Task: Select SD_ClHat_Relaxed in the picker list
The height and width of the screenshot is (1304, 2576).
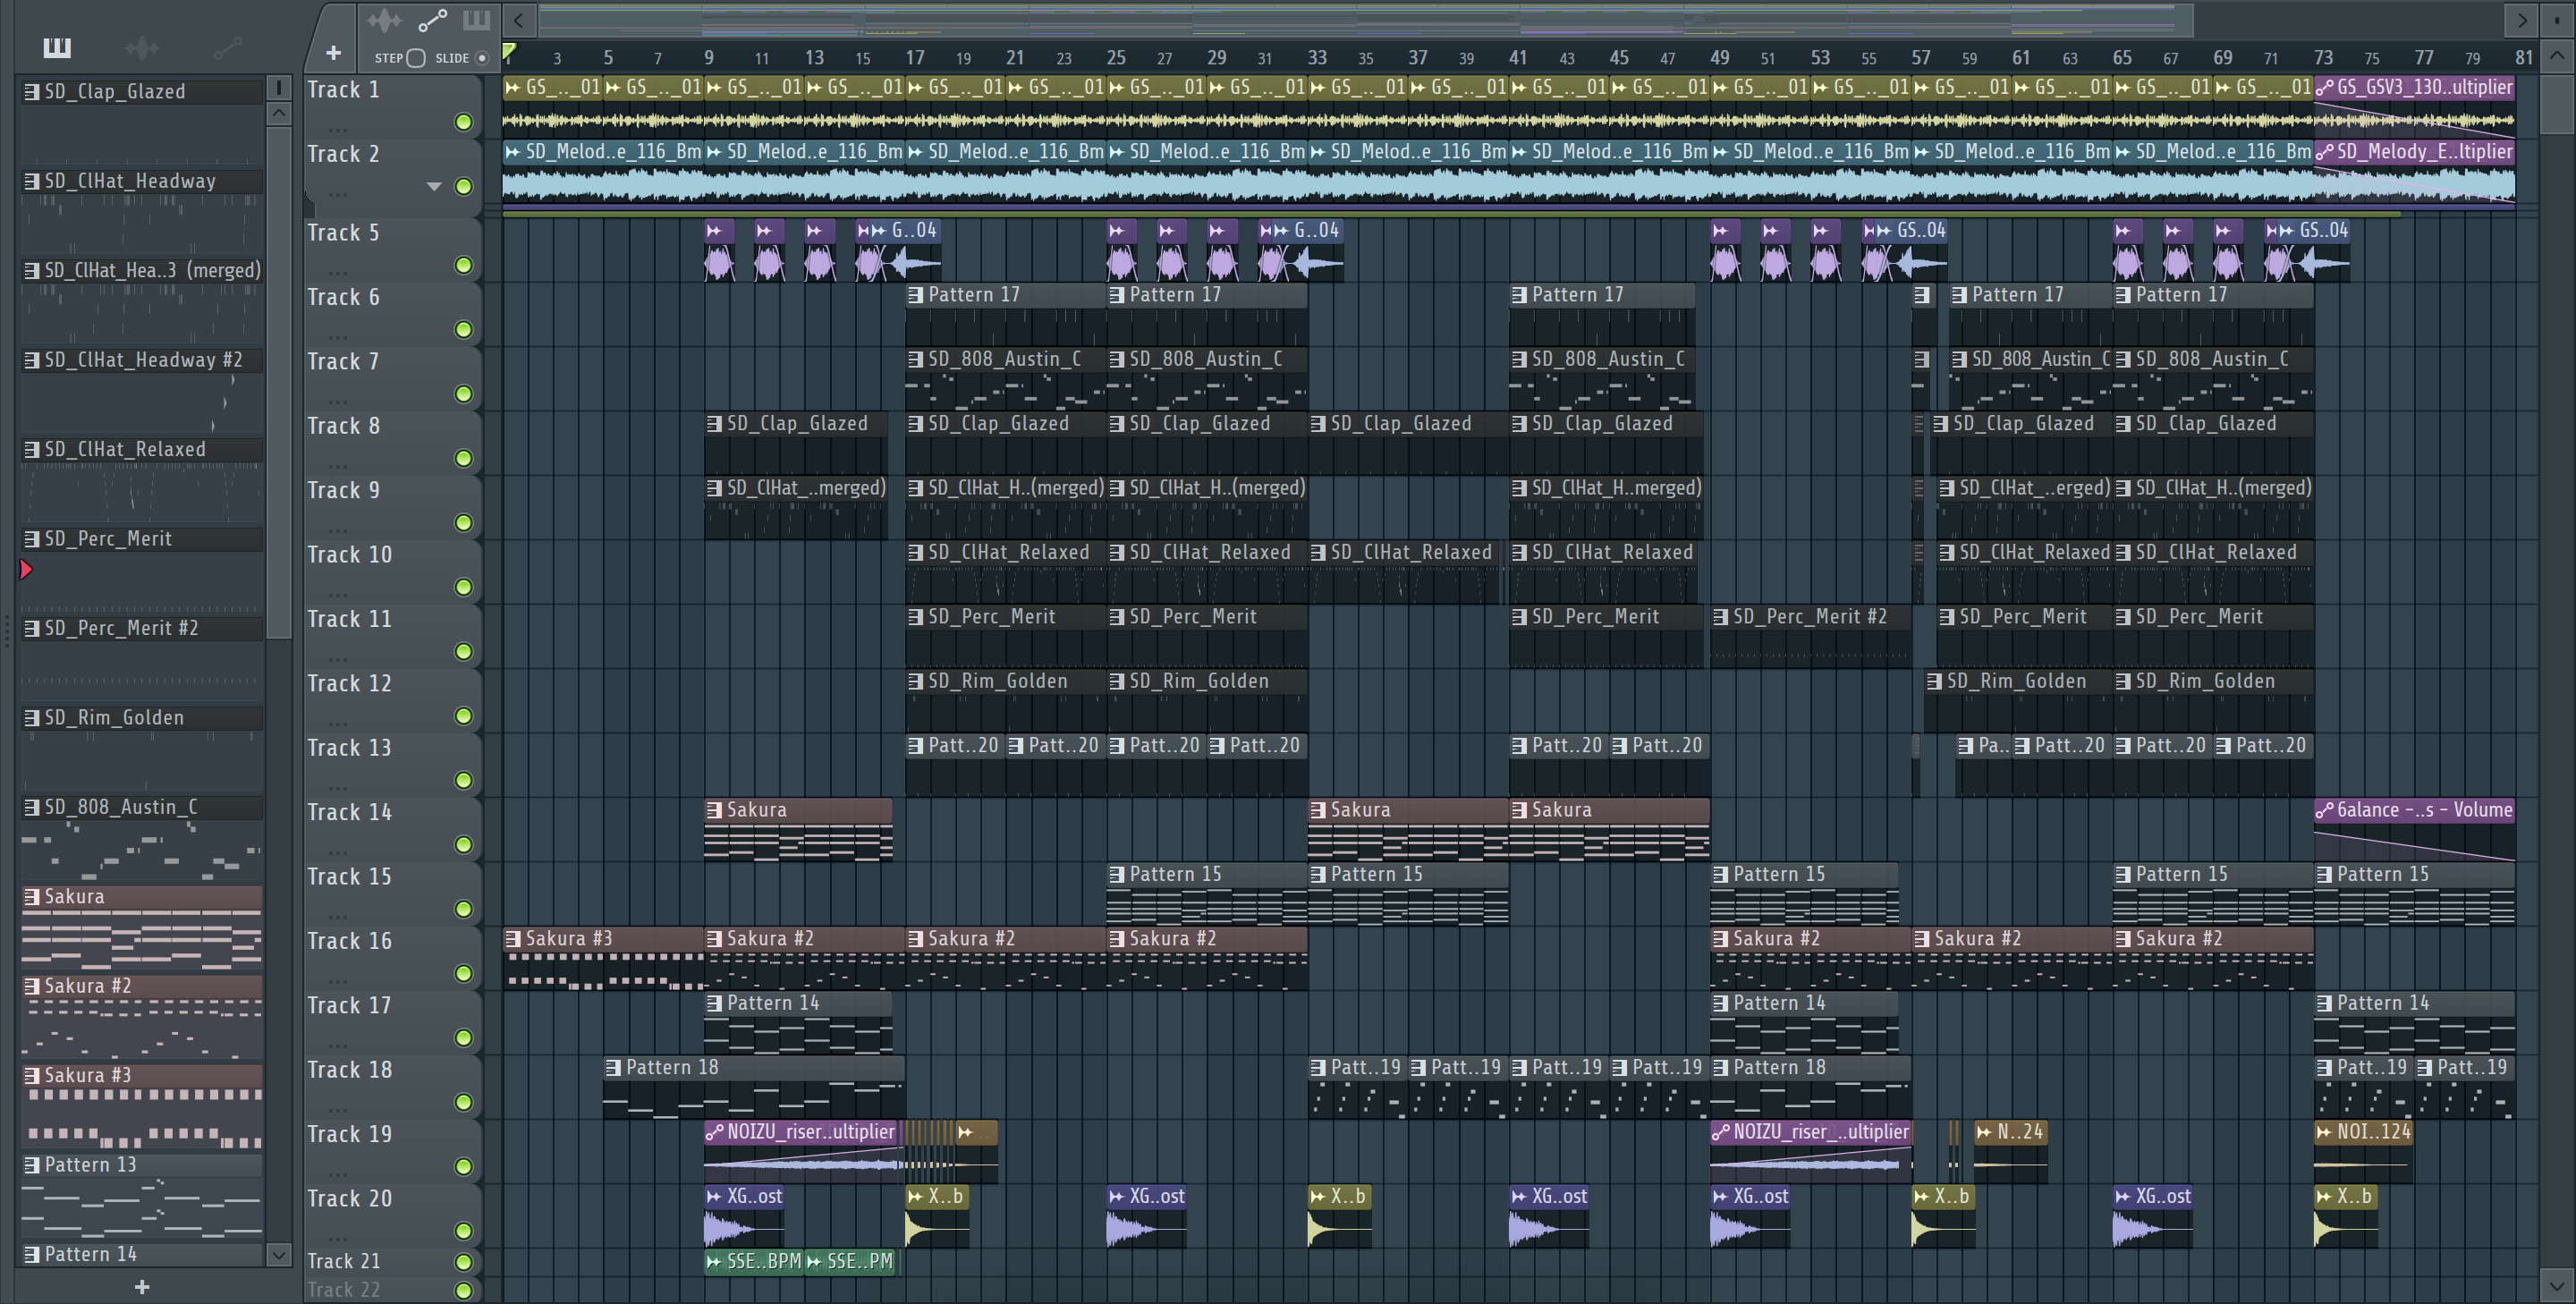Action: coord(142,449)
